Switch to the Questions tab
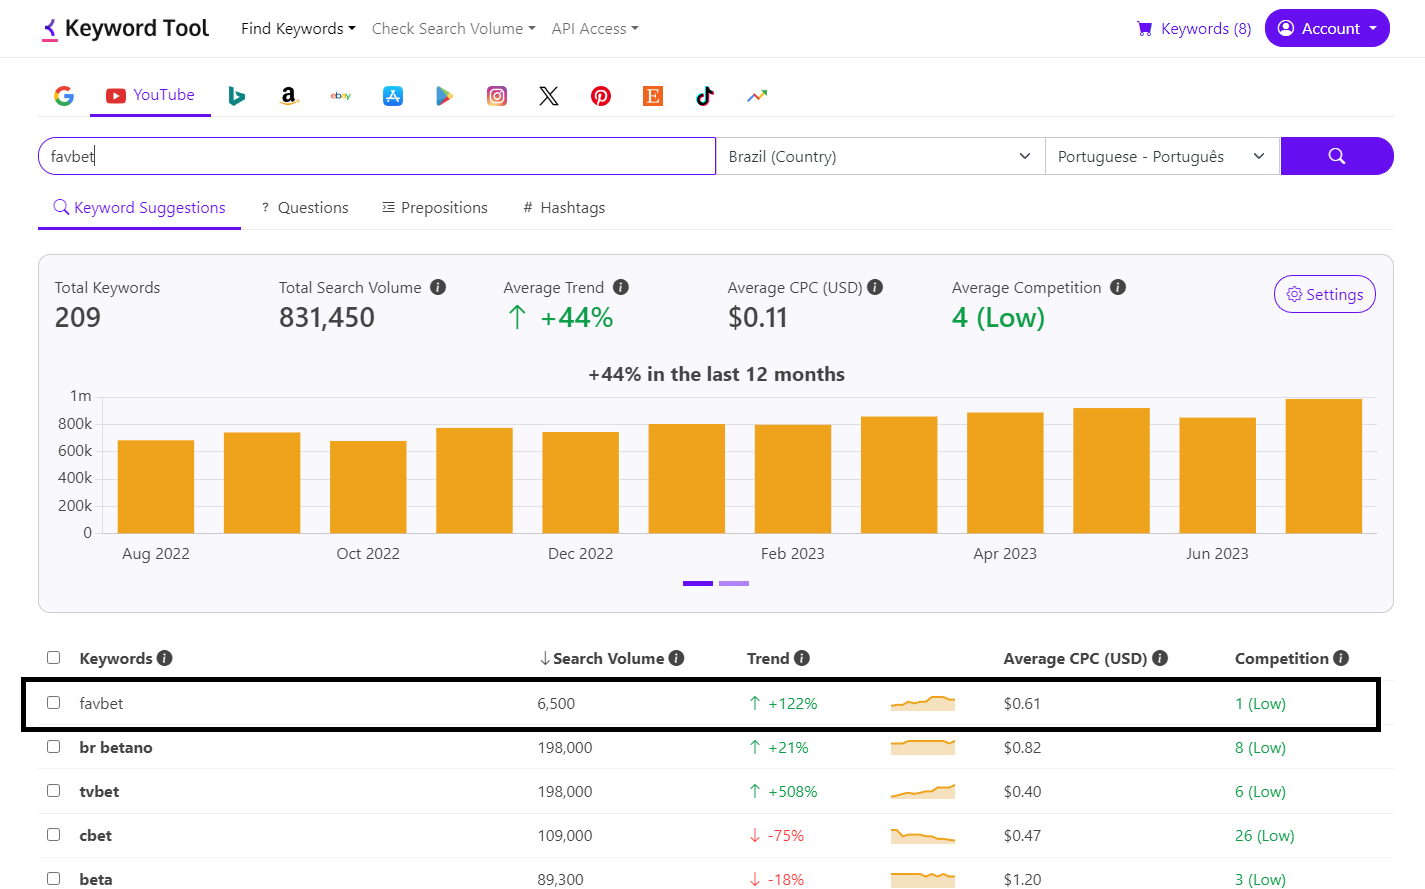Viewport: 1425px width, 889px height. [x=305, y=208]
